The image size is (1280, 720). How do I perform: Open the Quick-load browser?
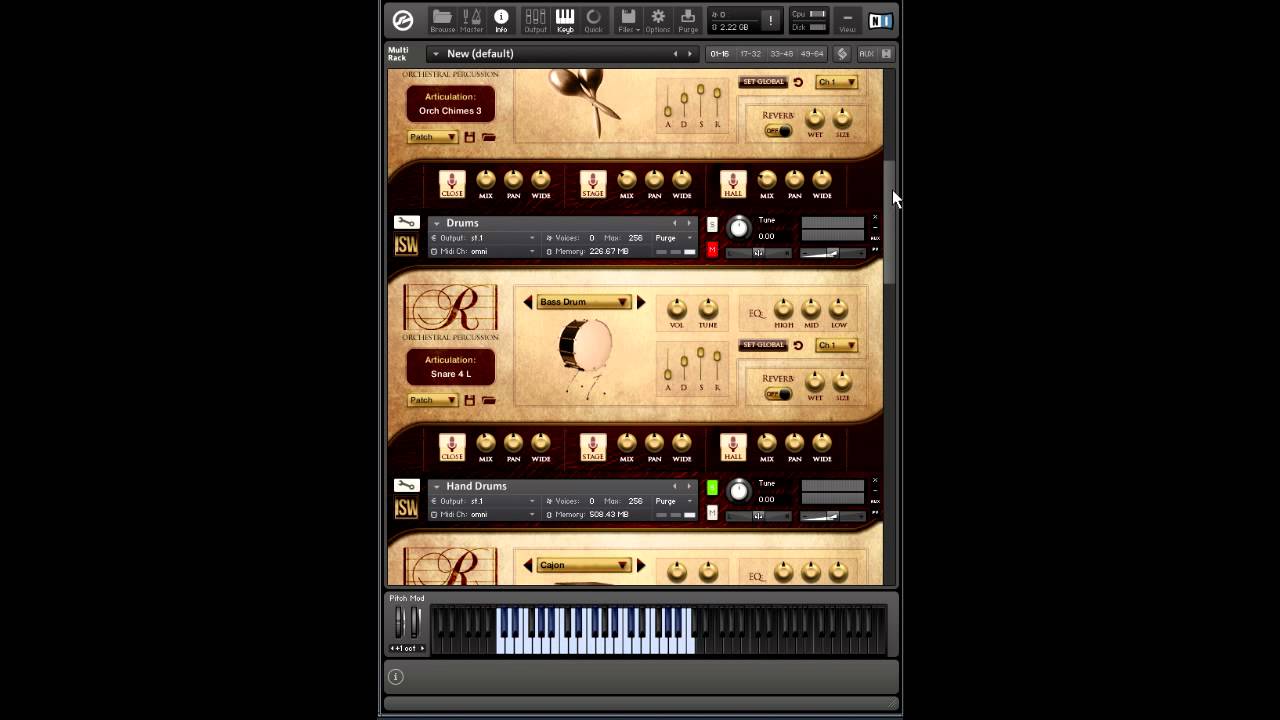(594, 20)
